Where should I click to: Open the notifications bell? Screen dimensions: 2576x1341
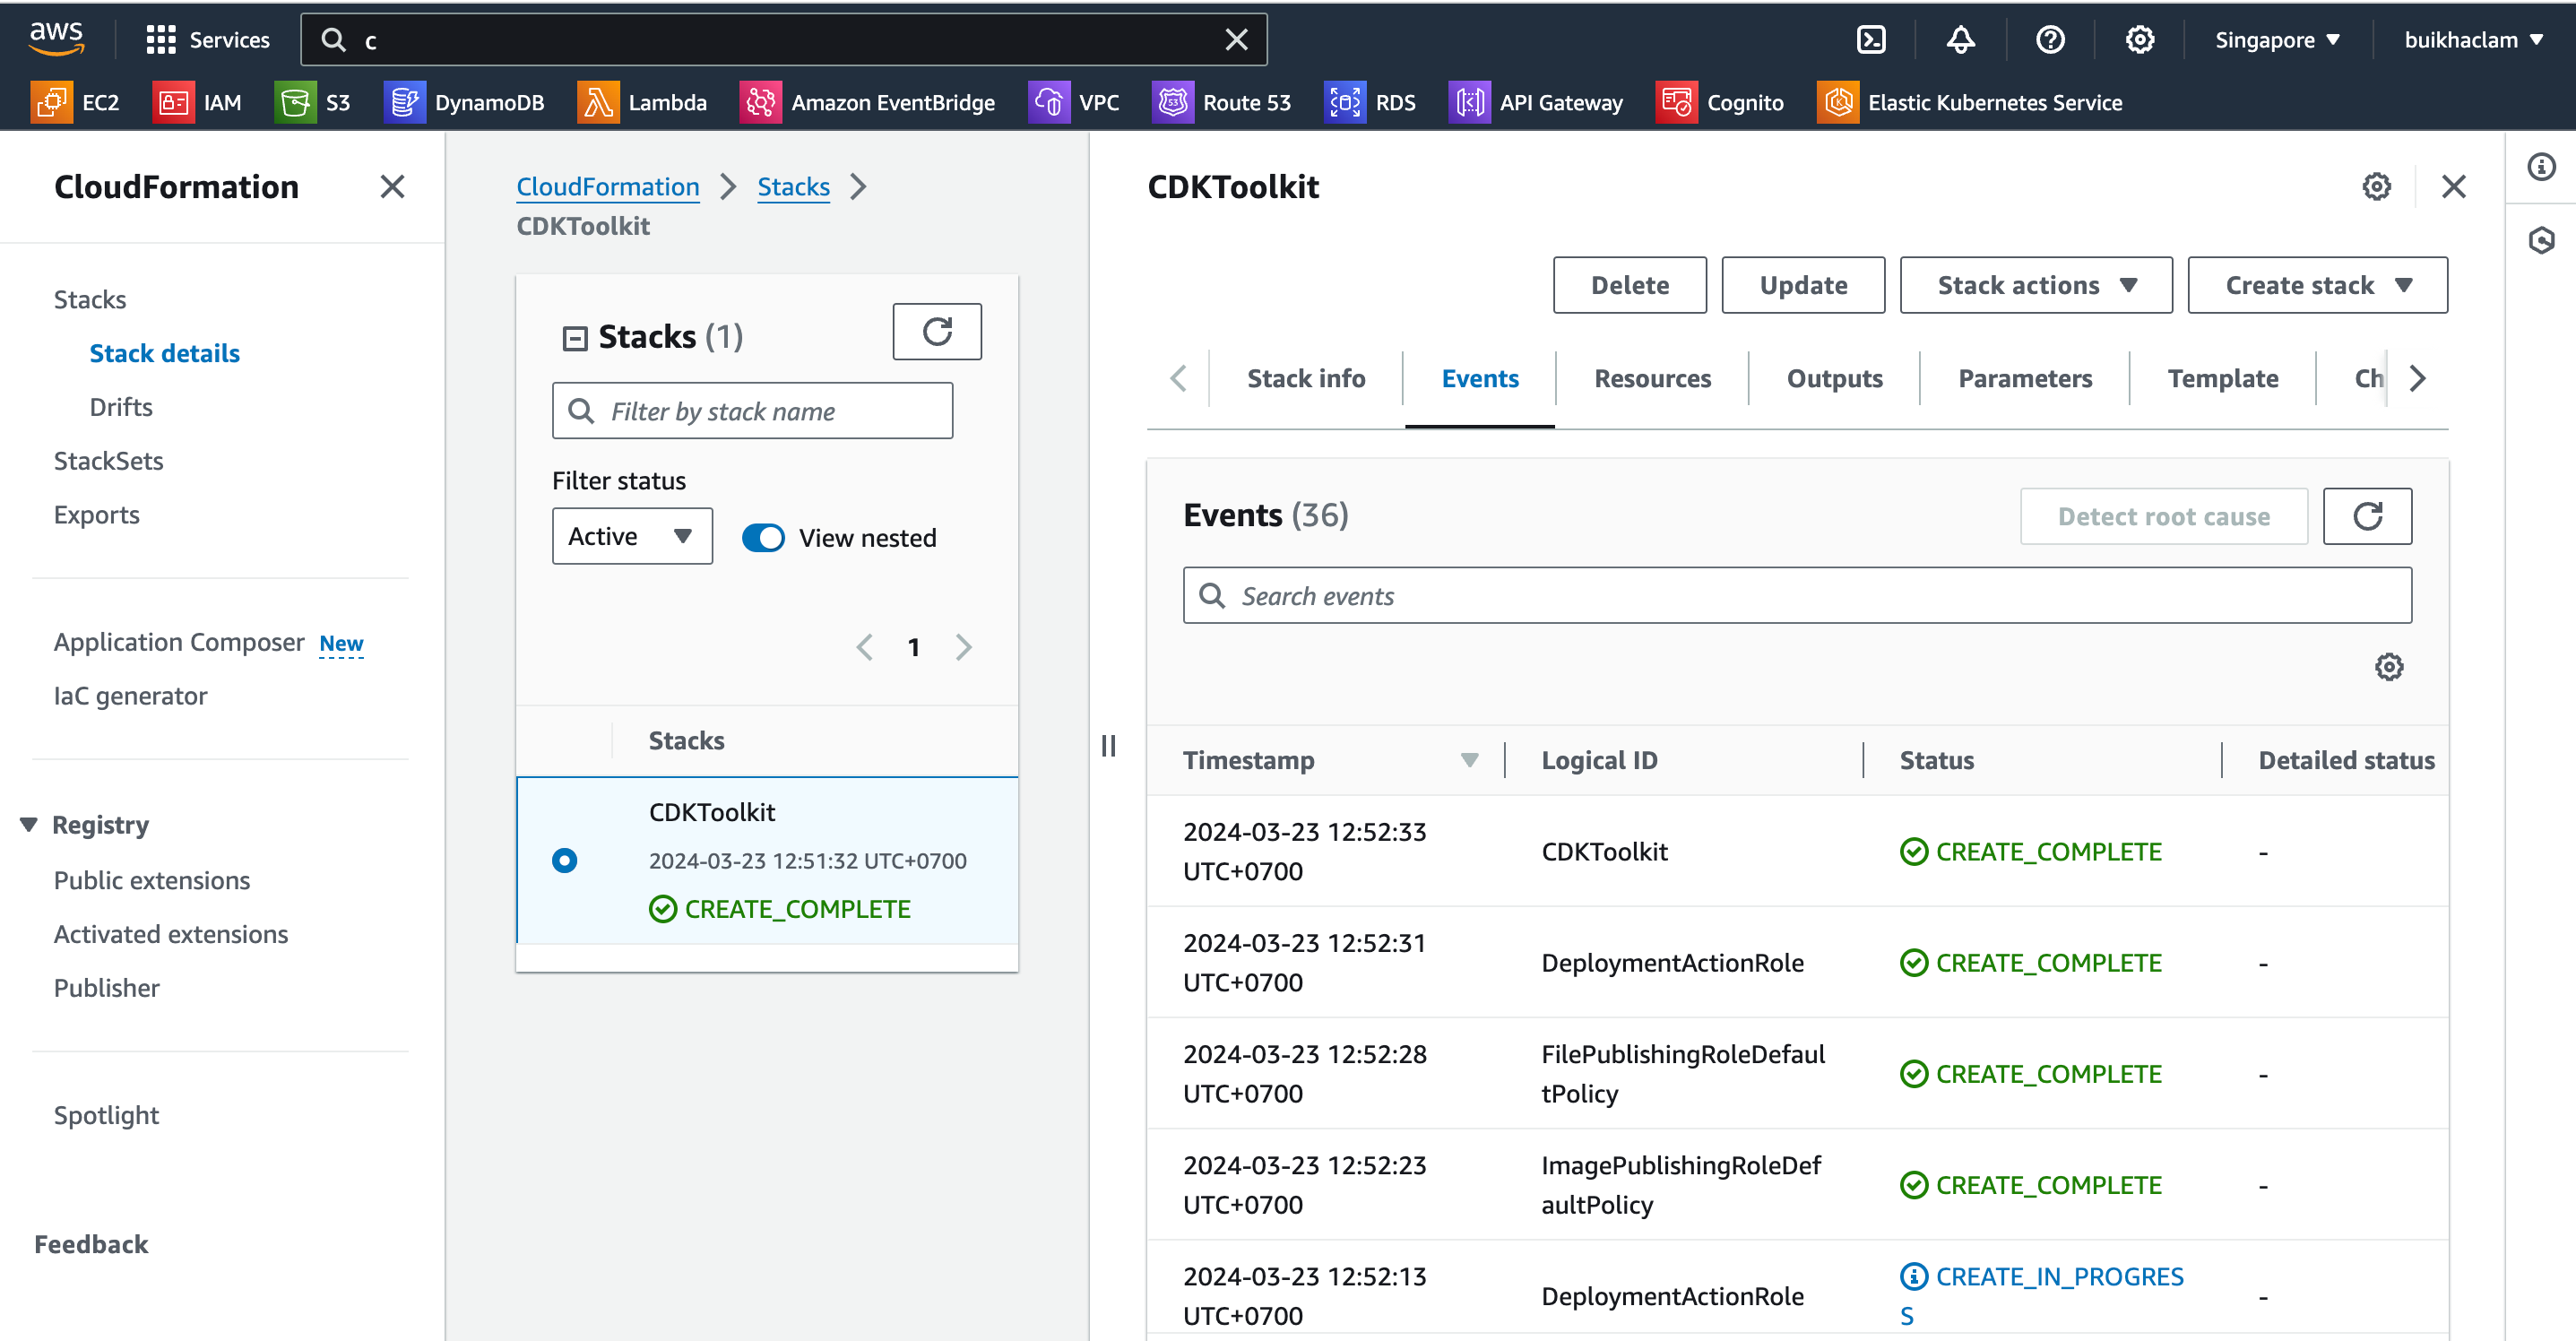(1960, 40)
